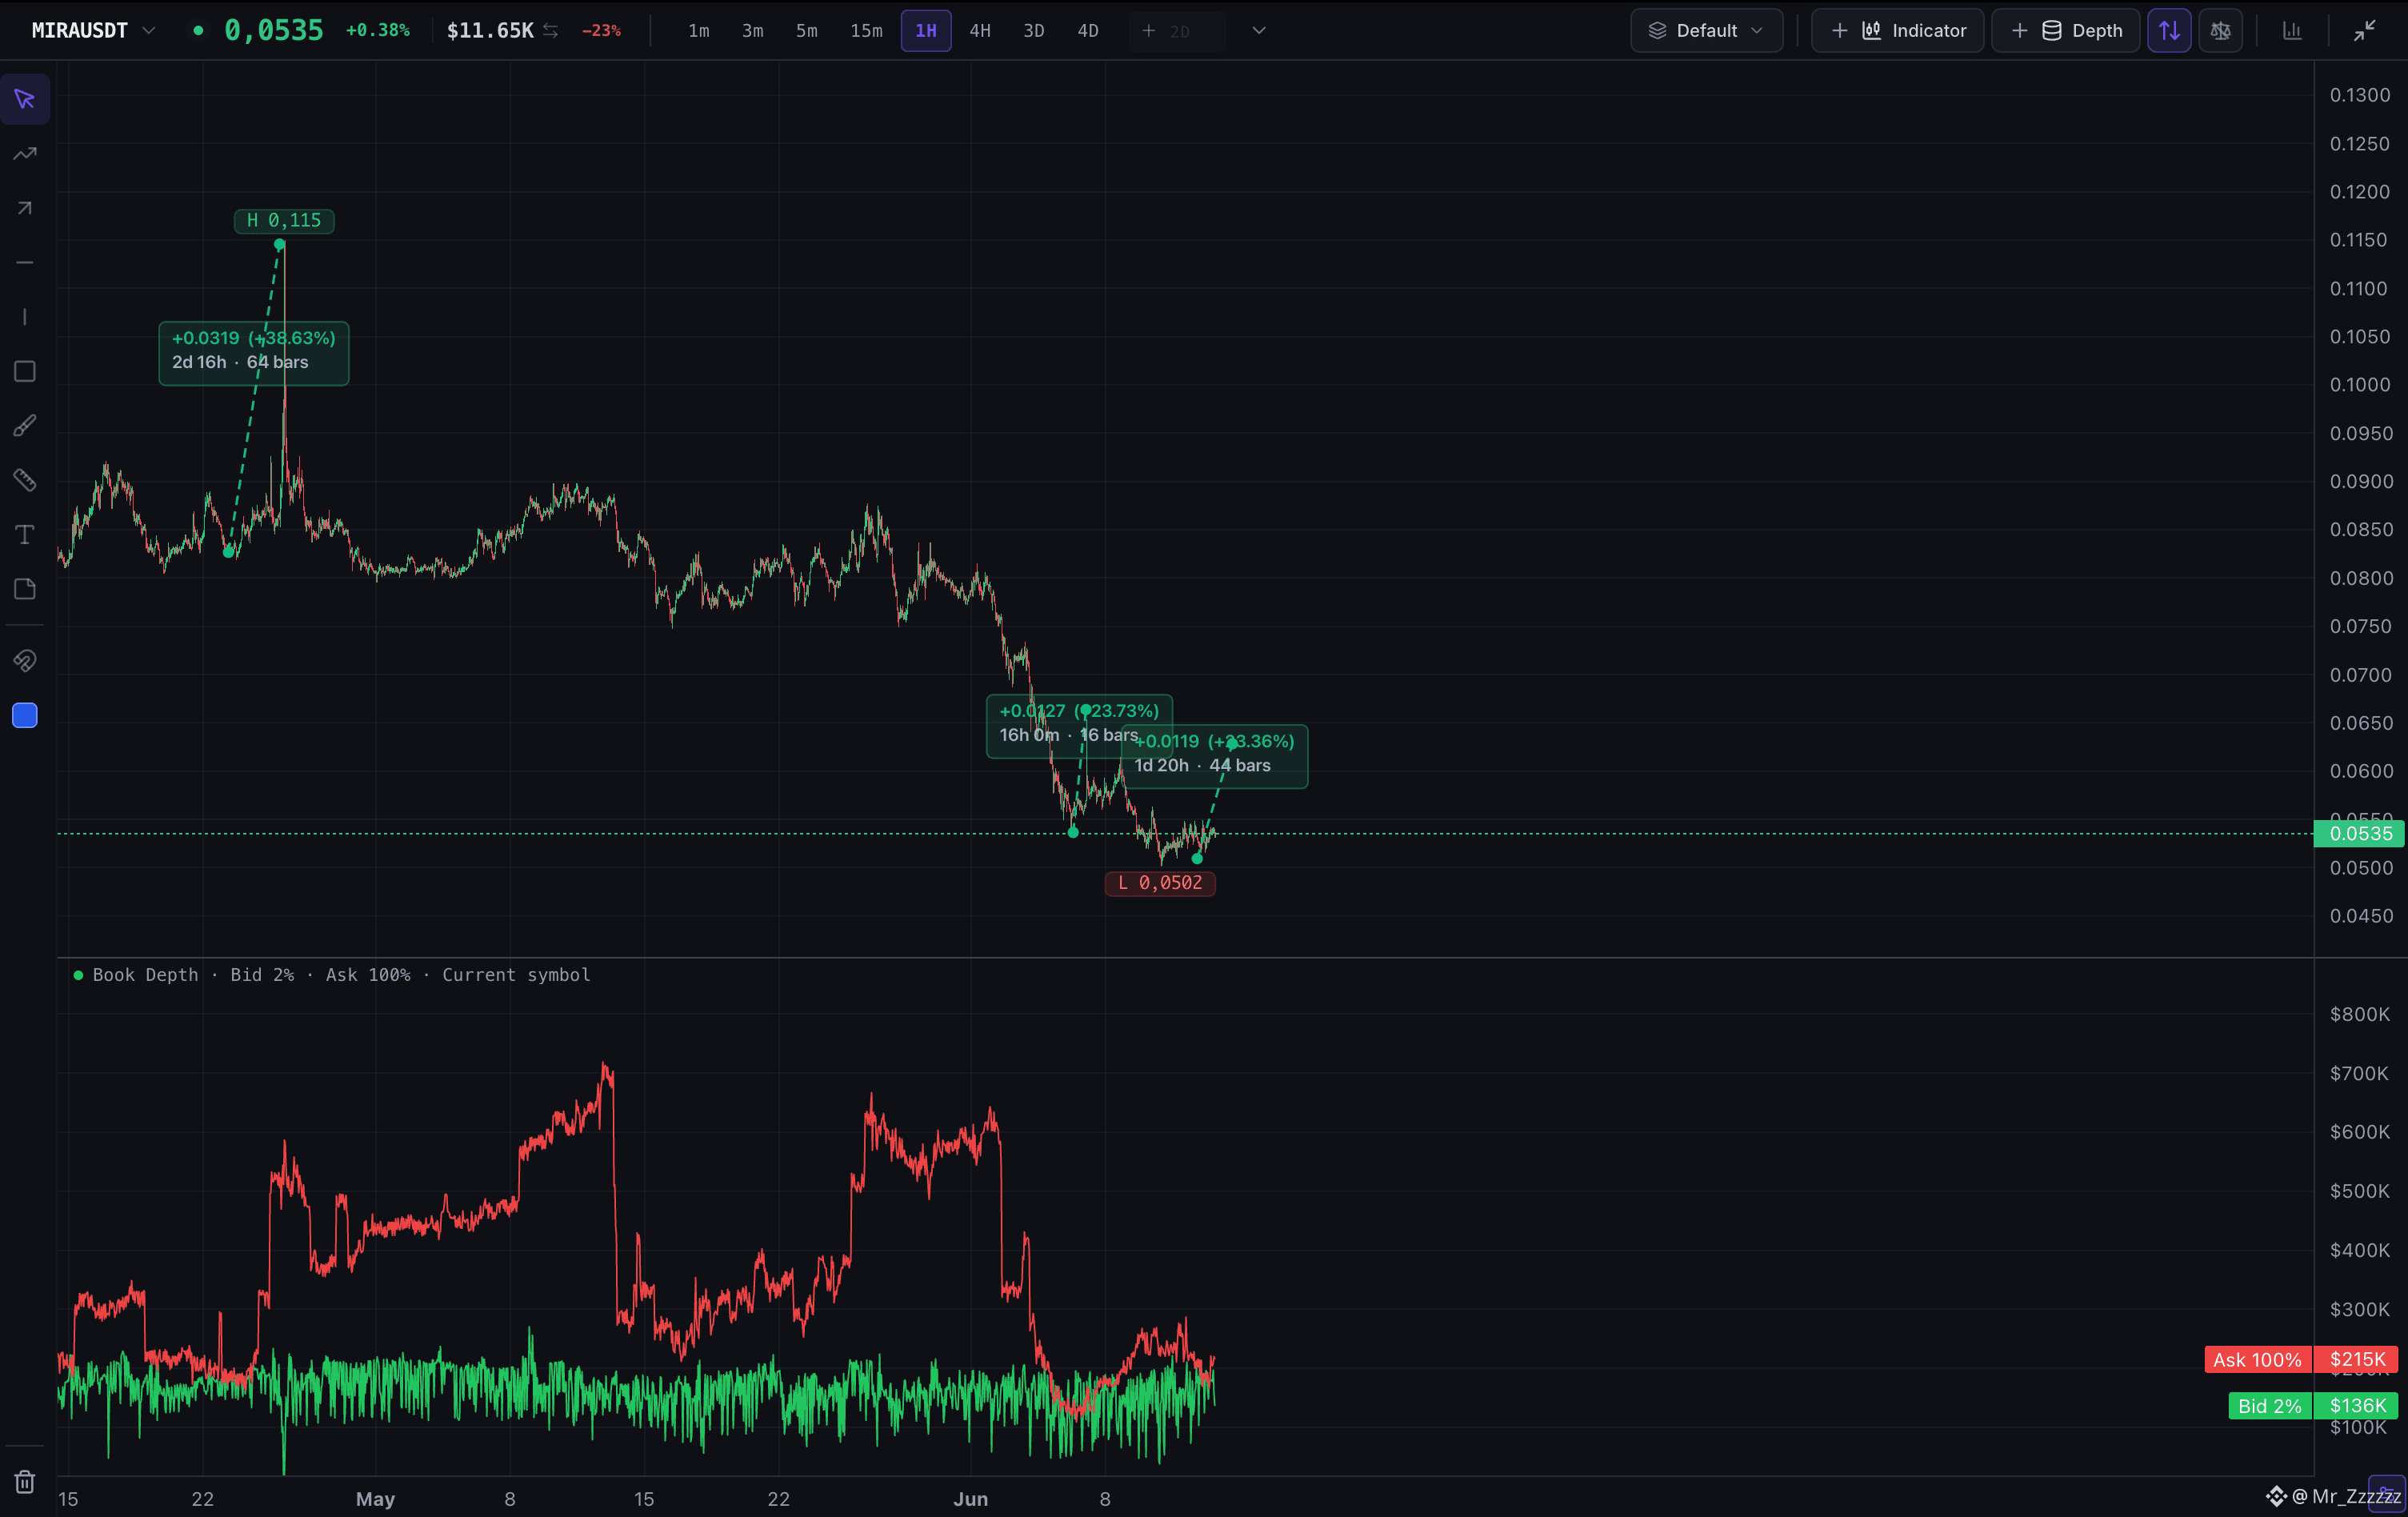The height and width of the screenshot is (1517, 2408).
Task: Open the MIRAUSDT symbol selector
Action: (x=93, y=31)
